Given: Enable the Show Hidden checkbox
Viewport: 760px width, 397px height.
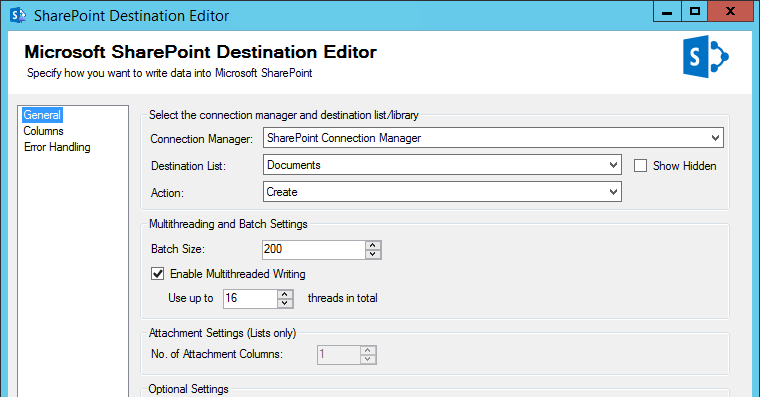Looking at the screenshot, I should (640, 166).
